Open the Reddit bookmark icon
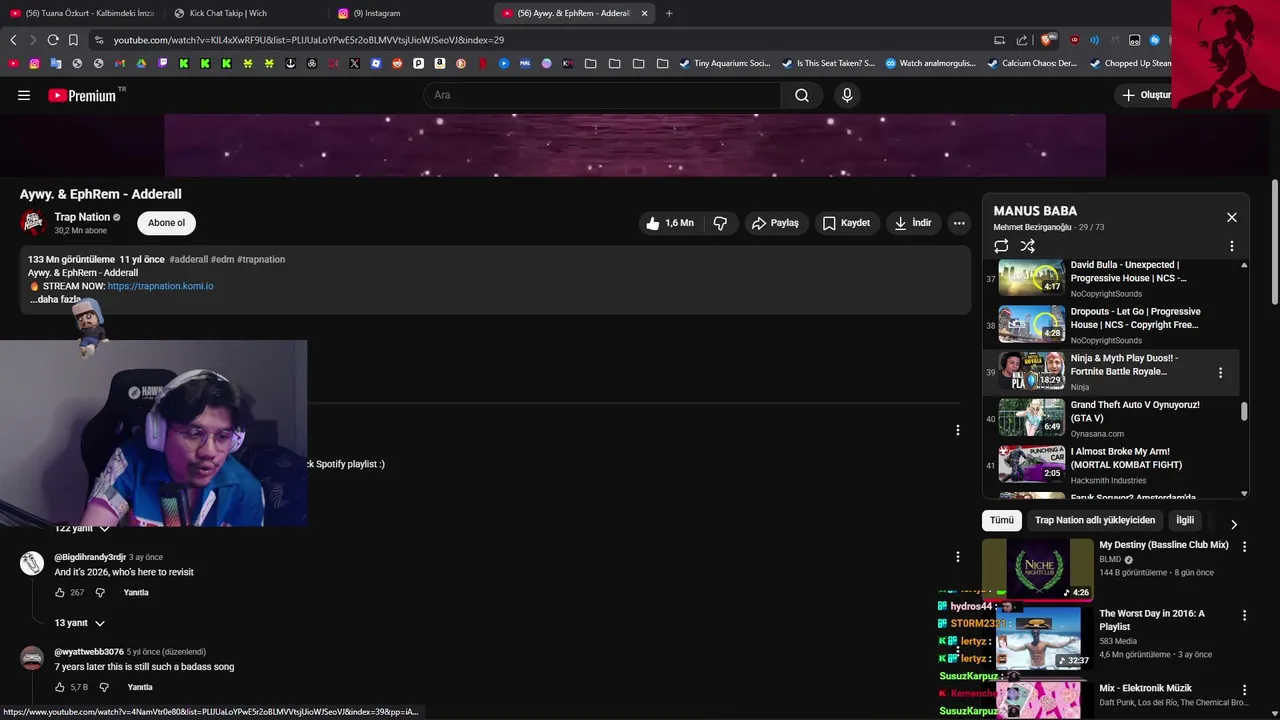The height and width of the screenshot is (720, 1280). pyautogui.click(x=397, y=63)
